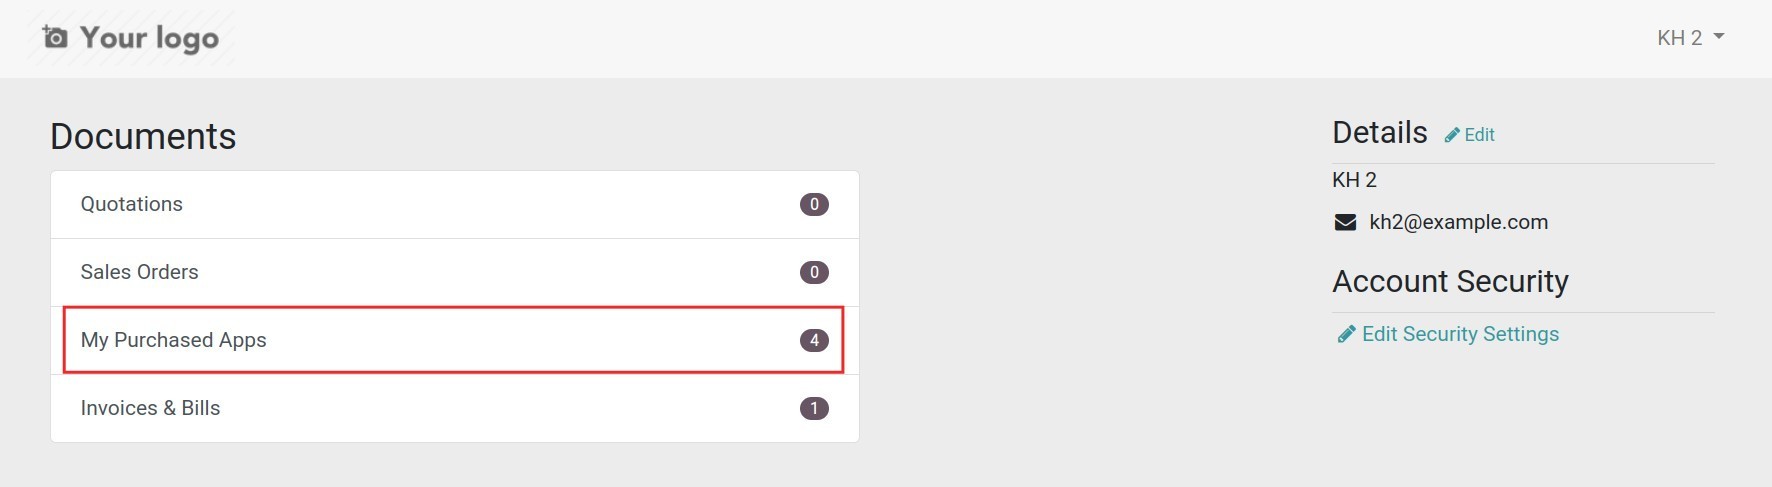The width and height of the screenshot is (1772, 487).
Task: Click the envelope icon next to email
Action: coord(1345,222)
